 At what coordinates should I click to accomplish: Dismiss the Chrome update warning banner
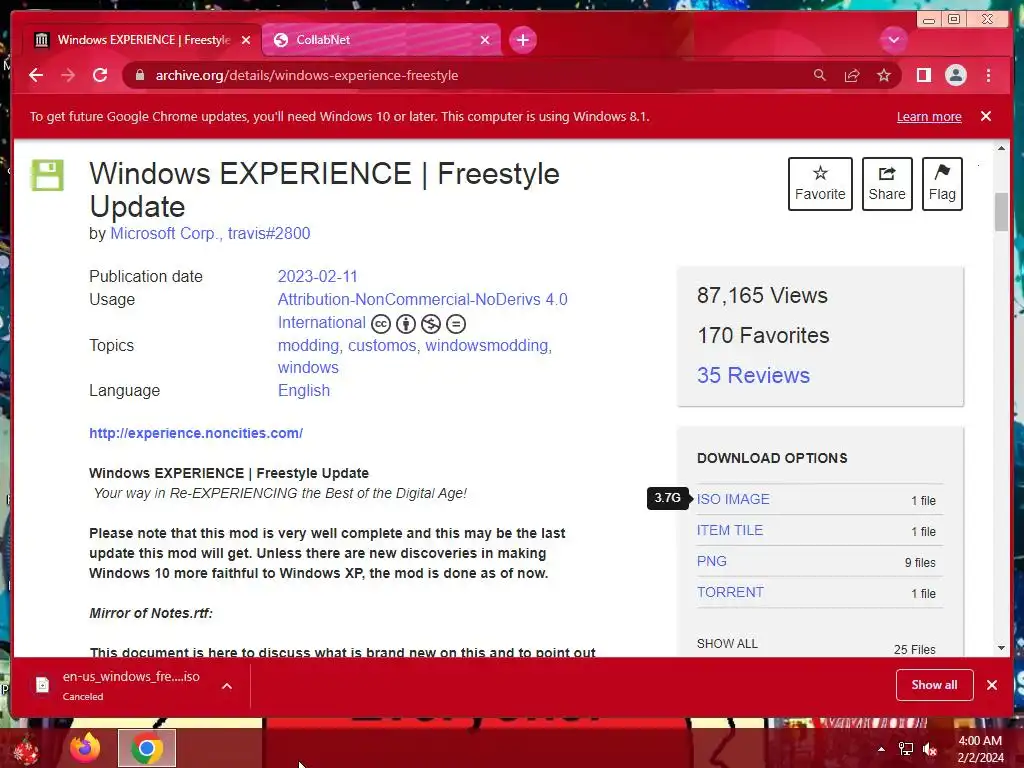point(985,116)
